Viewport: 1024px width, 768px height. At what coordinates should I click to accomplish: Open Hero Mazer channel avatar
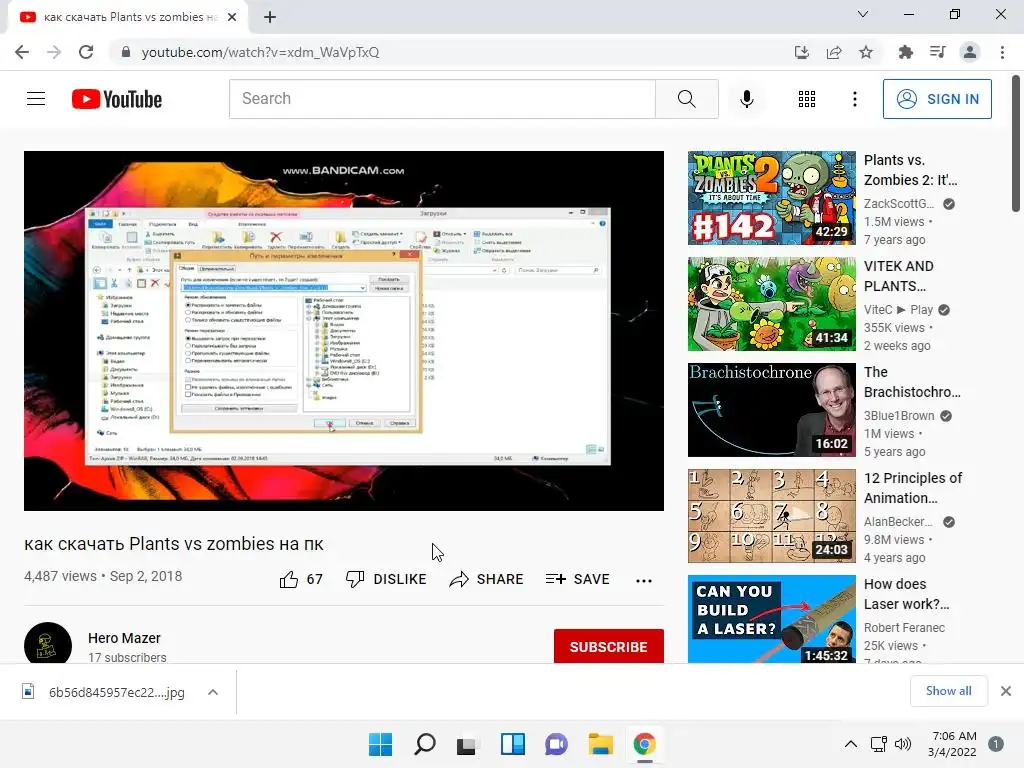[48, 644]
